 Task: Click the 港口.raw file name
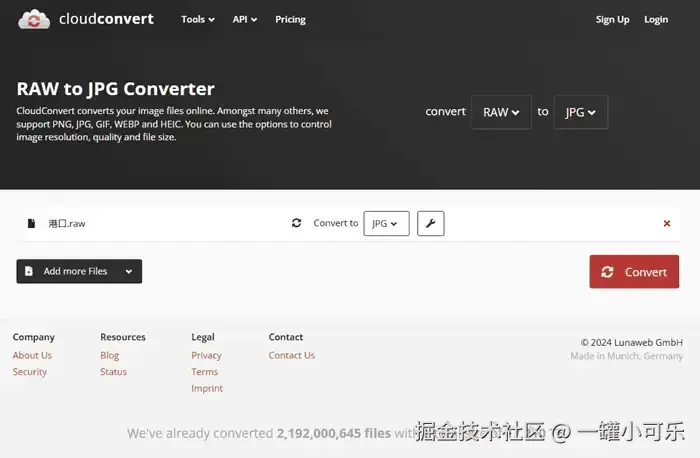coord(67,223)
